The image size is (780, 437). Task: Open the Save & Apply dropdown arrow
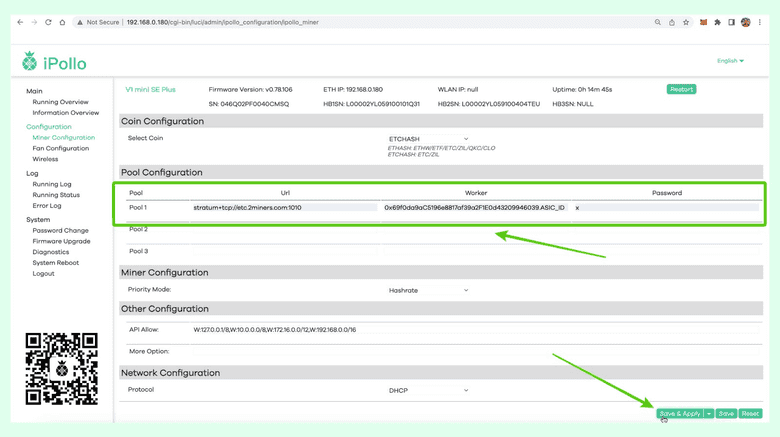[x=709, y=413]
